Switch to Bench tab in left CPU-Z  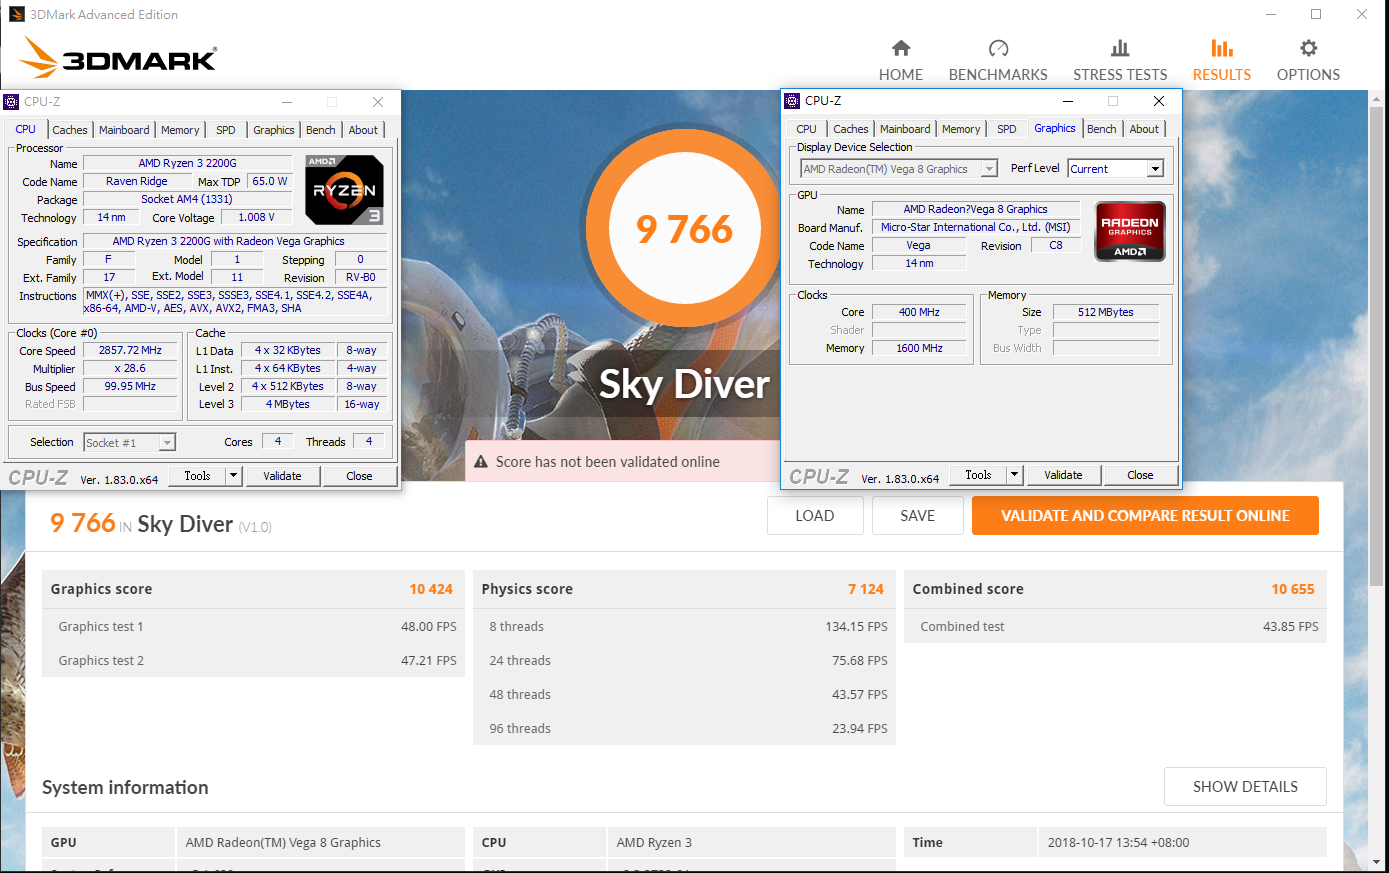pyautogui.click(x=321, y=130)
